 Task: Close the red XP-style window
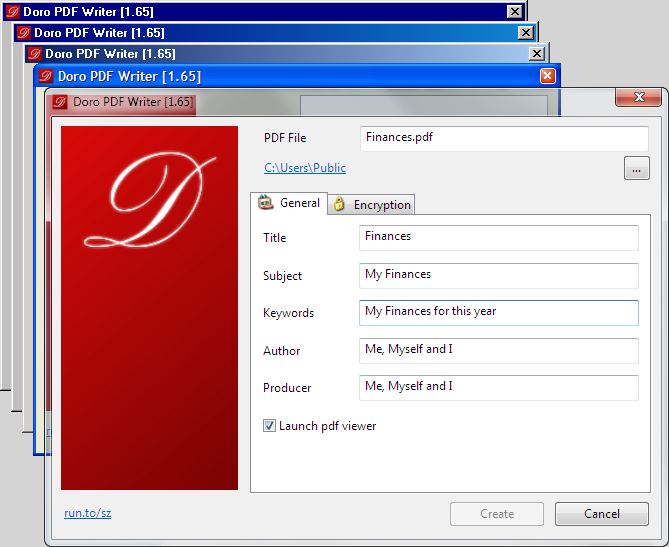tap(547, 76)
